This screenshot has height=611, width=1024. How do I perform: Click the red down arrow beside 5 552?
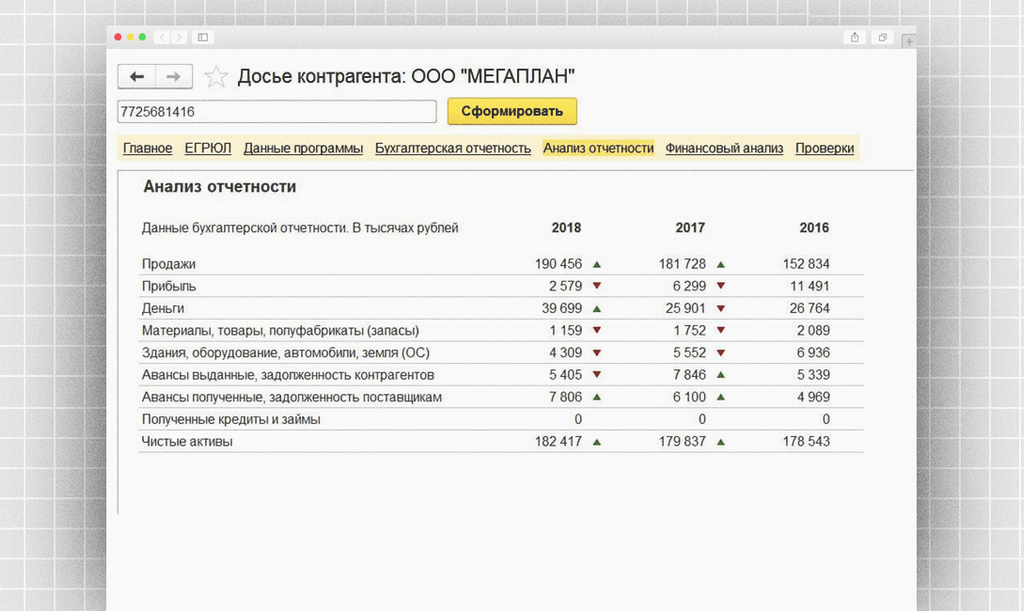point(721,352)
